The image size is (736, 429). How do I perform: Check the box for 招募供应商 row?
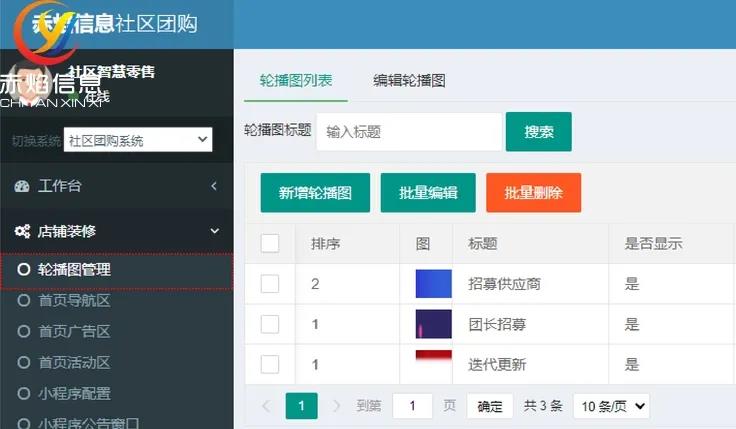(270, 284)
